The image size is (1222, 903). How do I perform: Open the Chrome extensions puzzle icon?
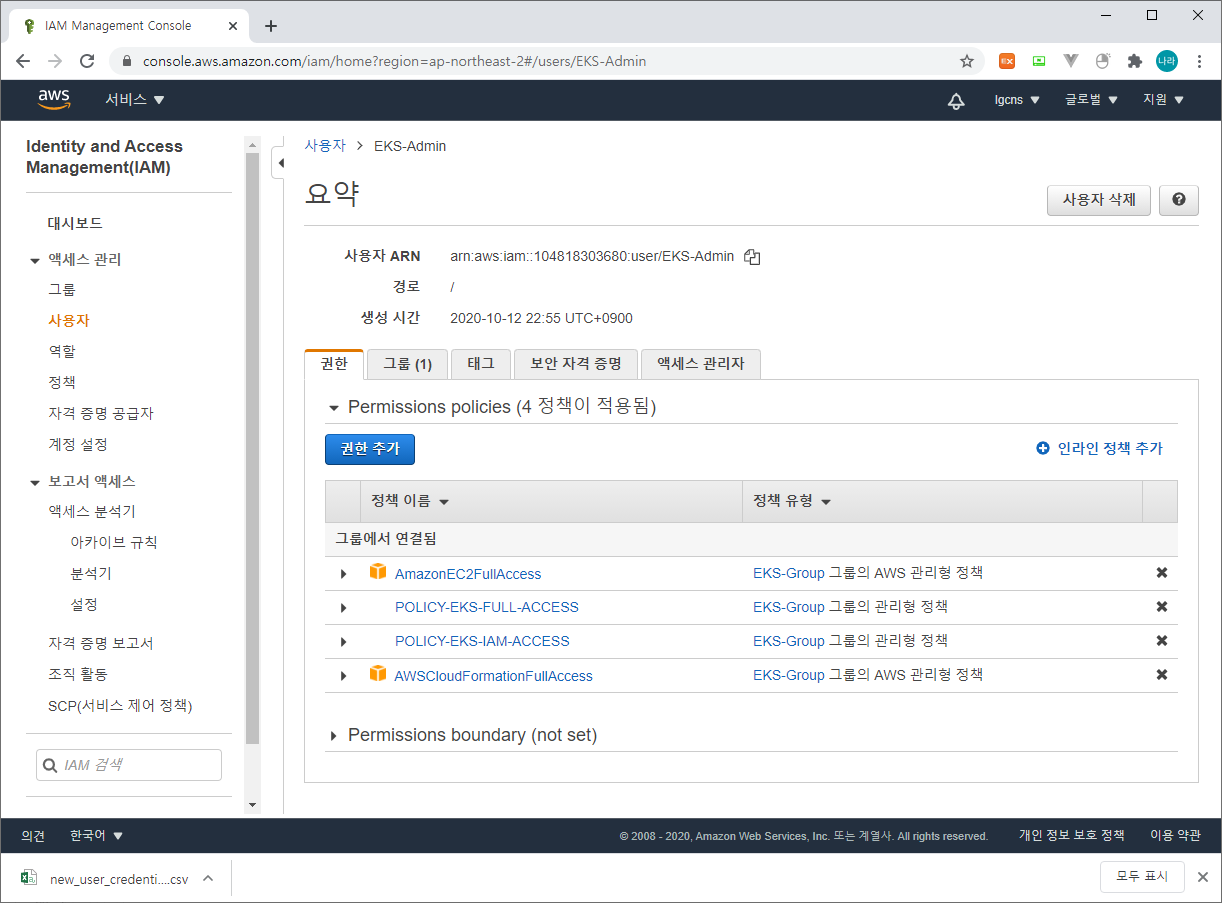coord(1134,61)
